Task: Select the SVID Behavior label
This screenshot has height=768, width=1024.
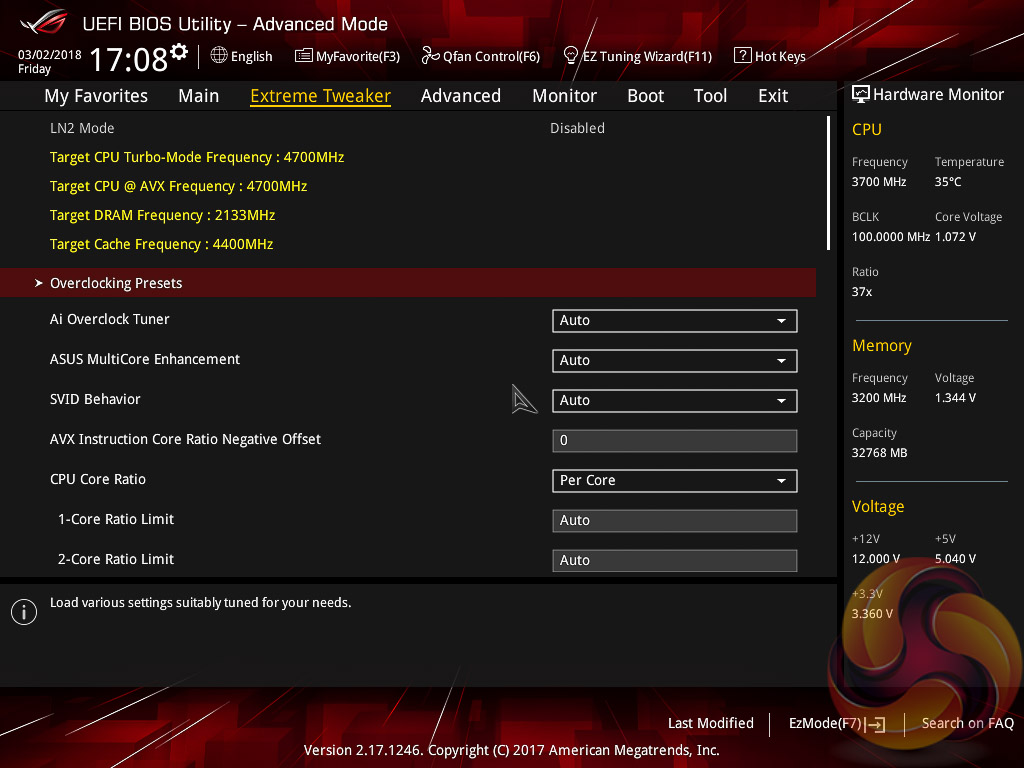Action: click(95, 399)
